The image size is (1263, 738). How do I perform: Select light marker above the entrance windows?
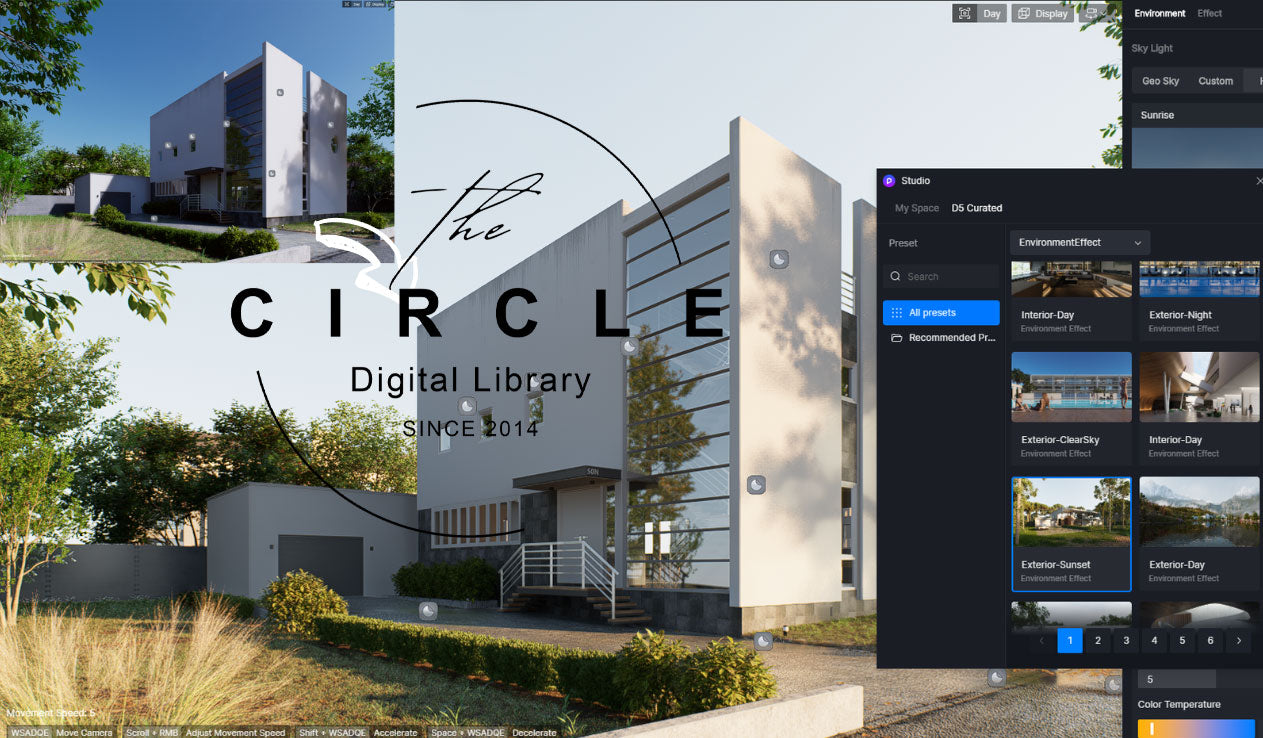(x=467, y=406)
